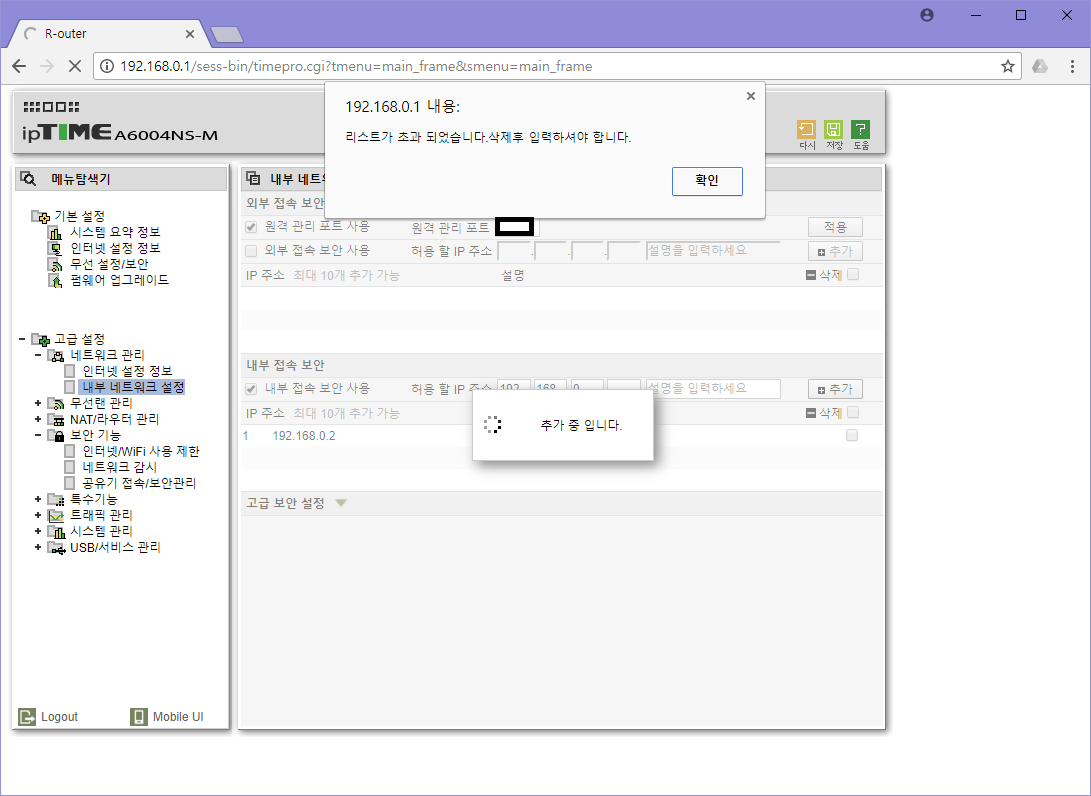Open 내부 네트워크 설정 in the menu tree

tap(134, 387)
